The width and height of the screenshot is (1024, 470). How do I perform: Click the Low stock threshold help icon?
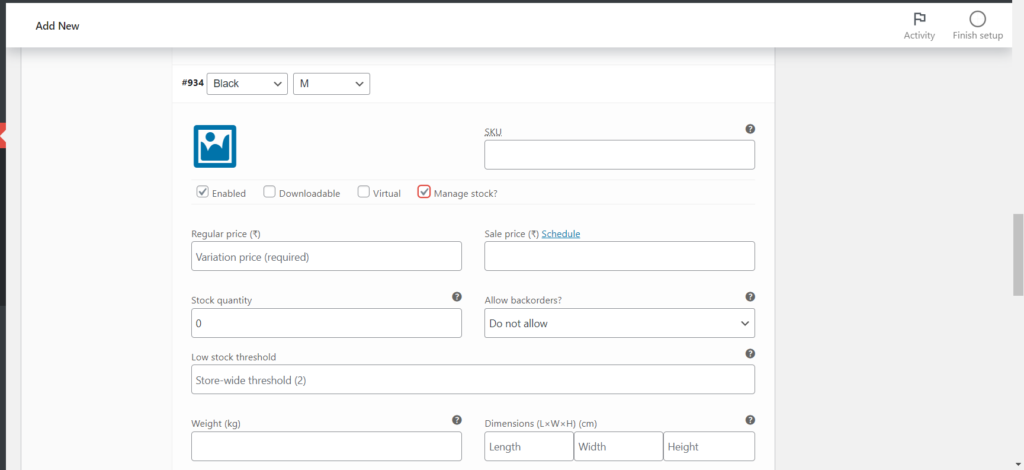(750, 354)
